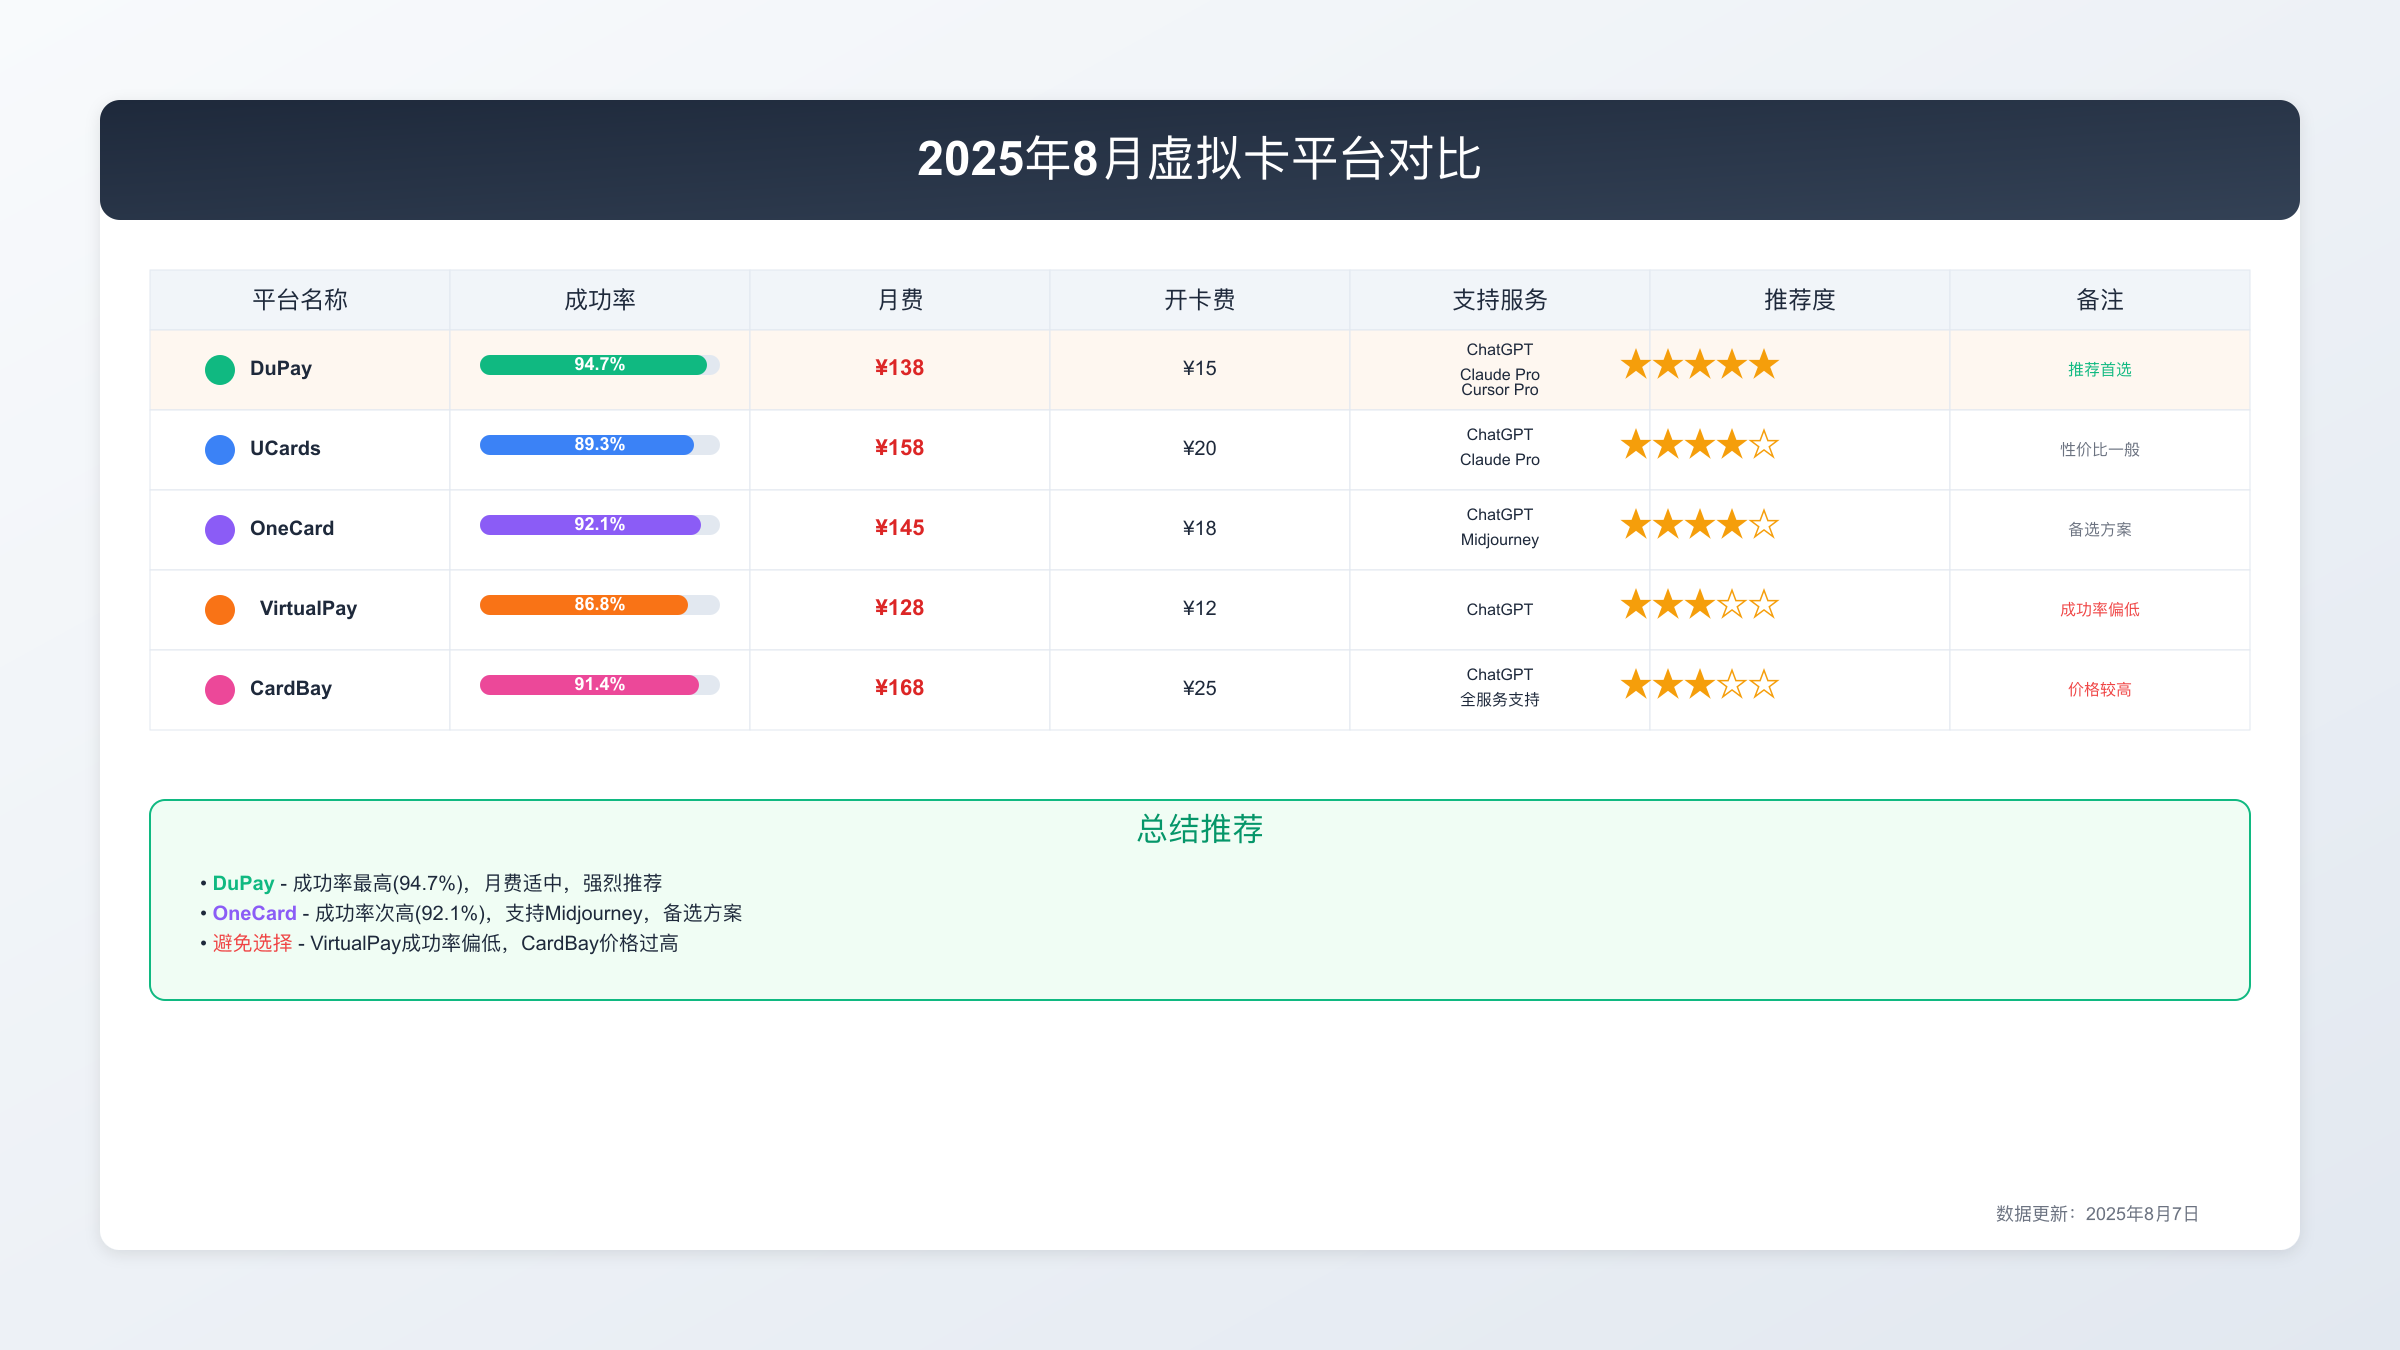Select the OneCard platform name
Image resolution: width=2400 pixels, height=1350 pixels.
pos(292,528)
